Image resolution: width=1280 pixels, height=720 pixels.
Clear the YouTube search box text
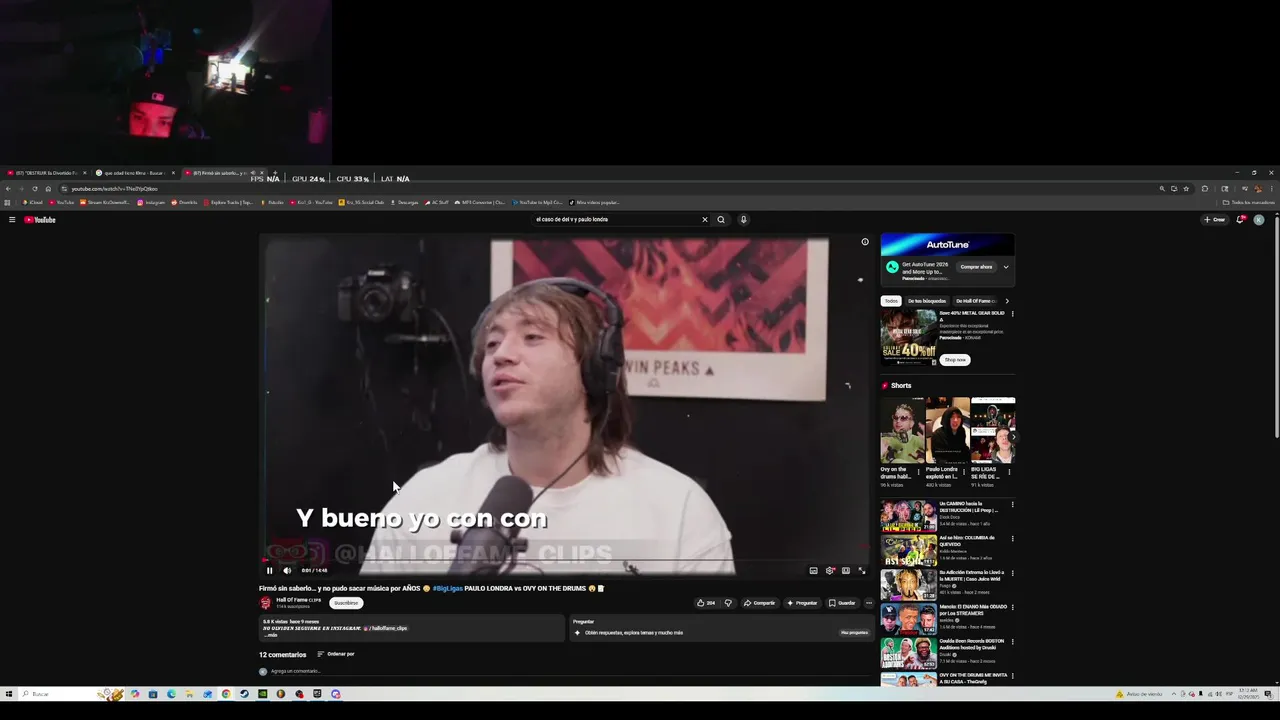click(704, 220)
